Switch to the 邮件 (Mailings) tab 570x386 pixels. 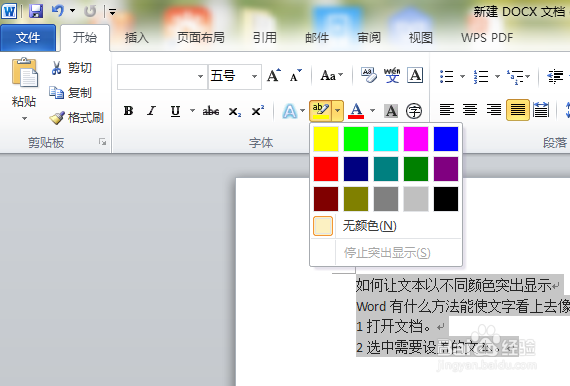point(317,38)
